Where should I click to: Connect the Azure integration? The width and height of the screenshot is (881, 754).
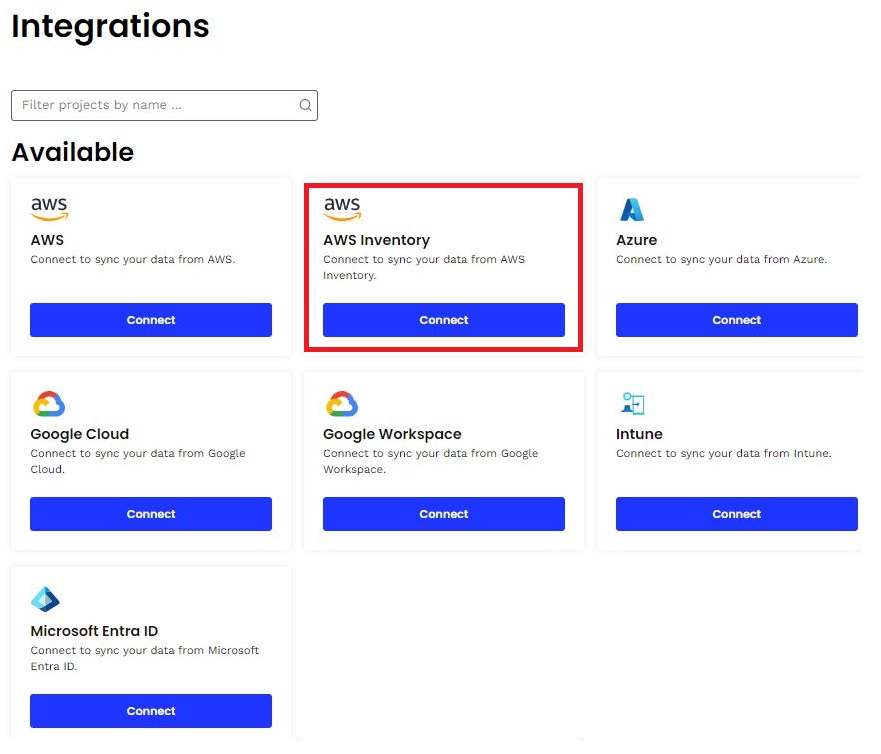tap(736, 320)
